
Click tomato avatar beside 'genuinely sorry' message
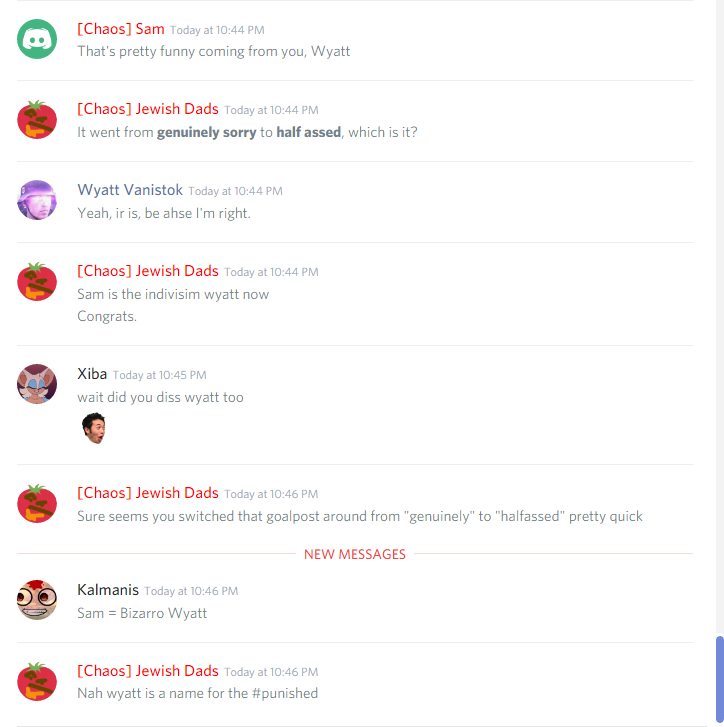37,120
